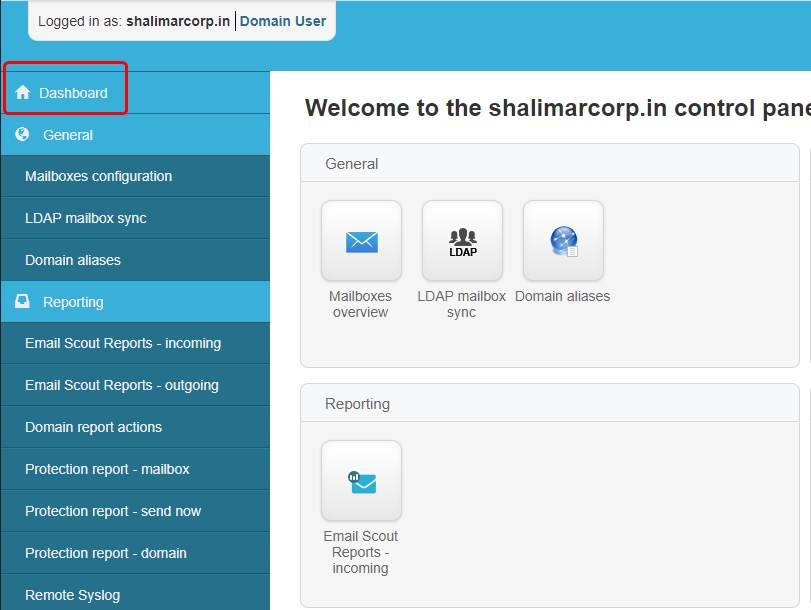
Task: Click the Domain User link
Action: tap(283, 21)
